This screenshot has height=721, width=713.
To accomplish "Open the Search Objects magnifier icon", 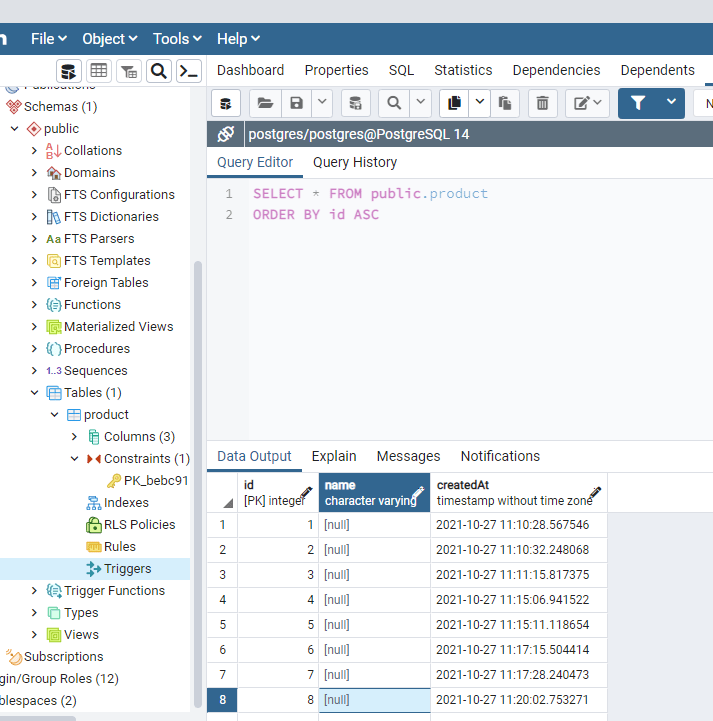I will click(159, 71).
